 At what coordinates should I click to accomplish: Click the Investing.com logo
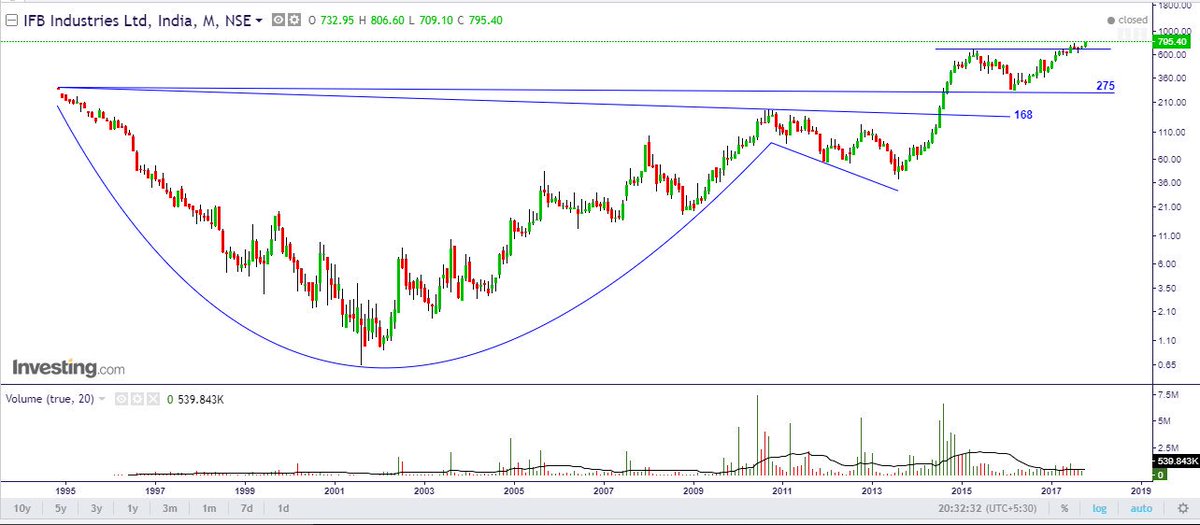coord(68,367)
